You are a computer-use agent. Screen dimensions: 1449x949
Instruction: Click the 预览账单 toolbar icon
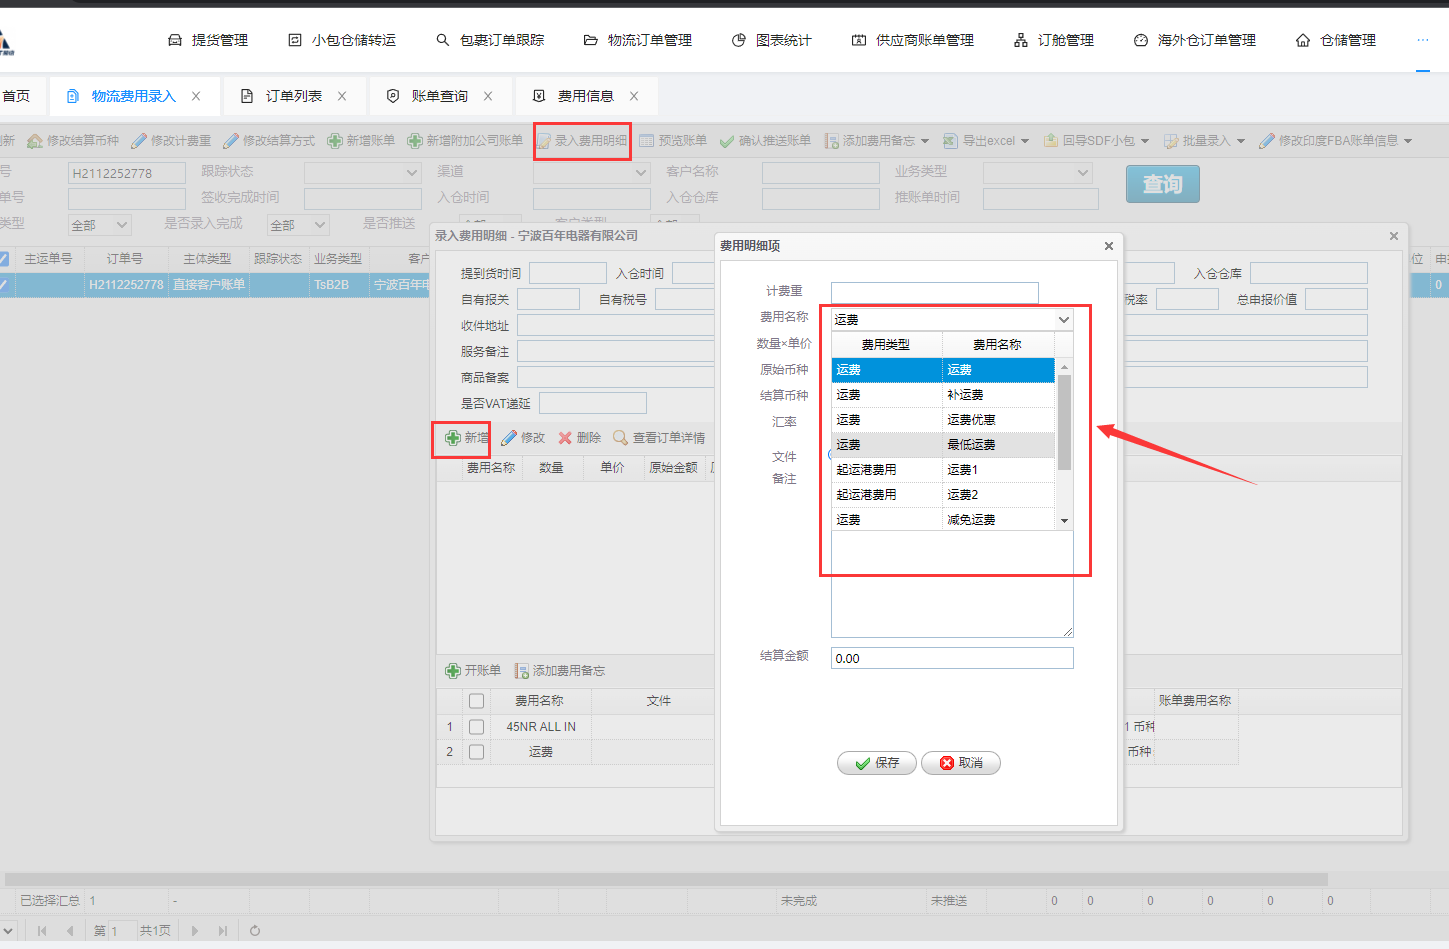pos(647,141)
